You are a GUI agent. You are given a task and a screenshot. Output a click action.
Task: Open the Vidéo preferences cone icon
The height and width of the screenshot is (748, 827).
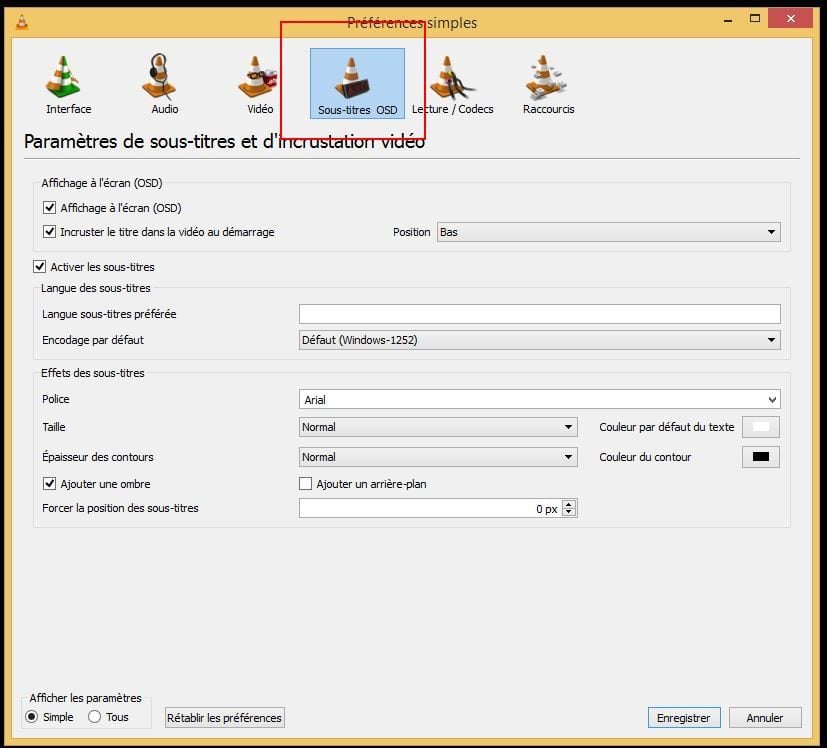(257, 76)
